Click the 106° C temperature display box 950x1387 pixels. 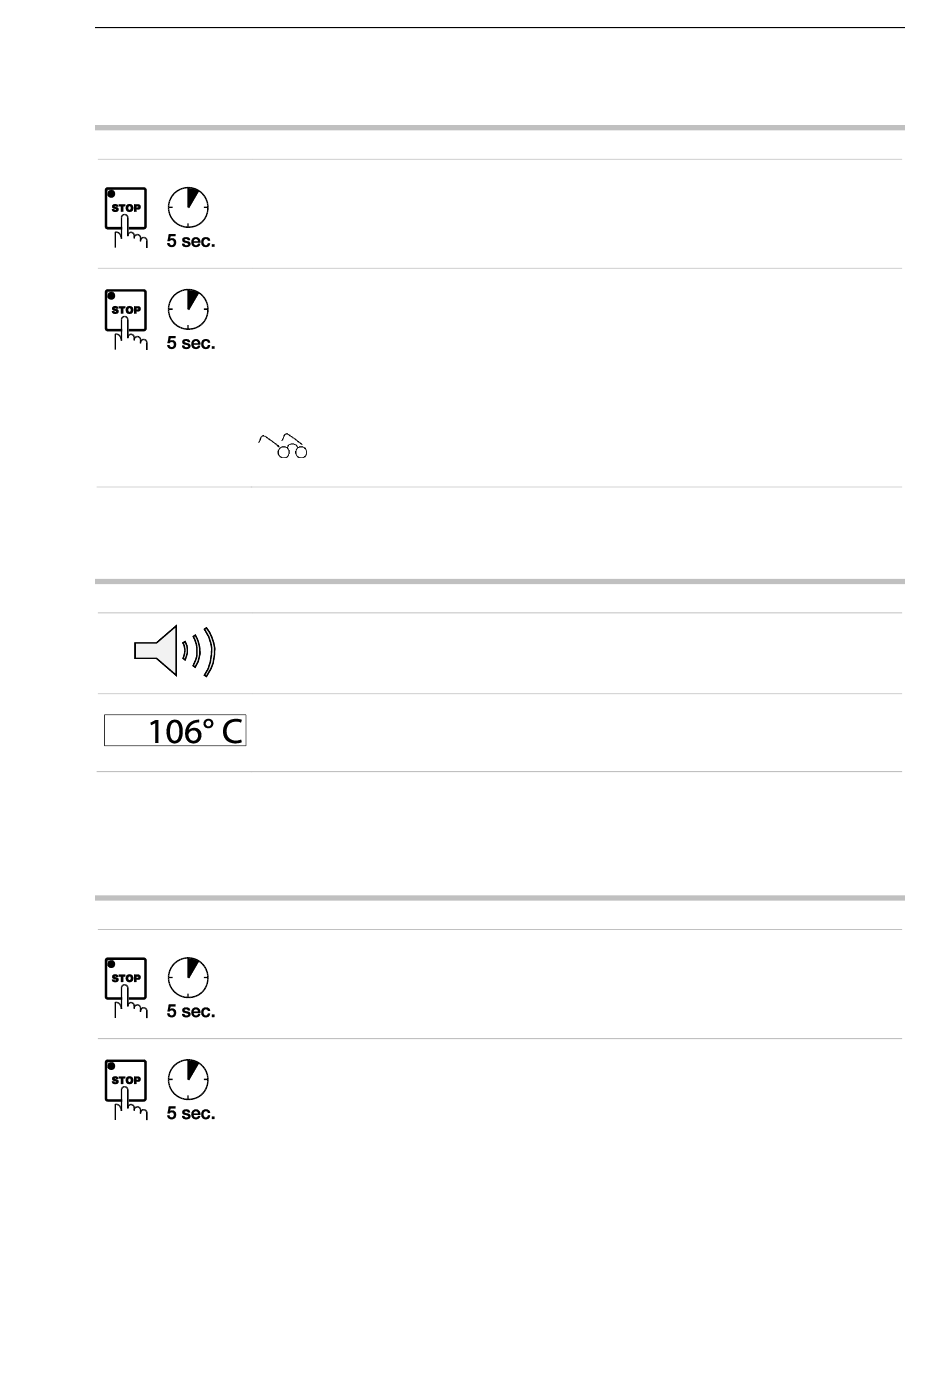coord(175,731)
